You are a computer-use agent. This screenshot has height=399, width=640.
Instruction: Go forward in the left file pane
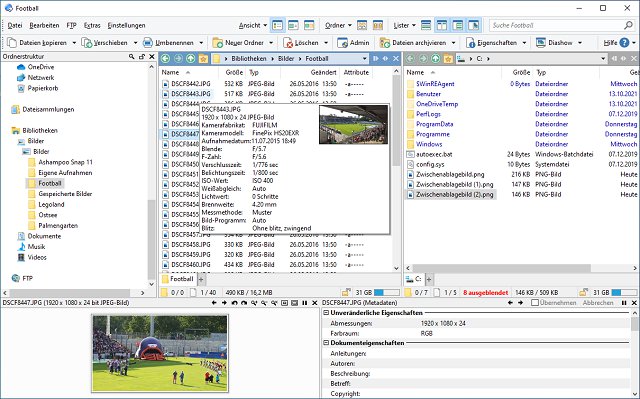pos(178,58)
